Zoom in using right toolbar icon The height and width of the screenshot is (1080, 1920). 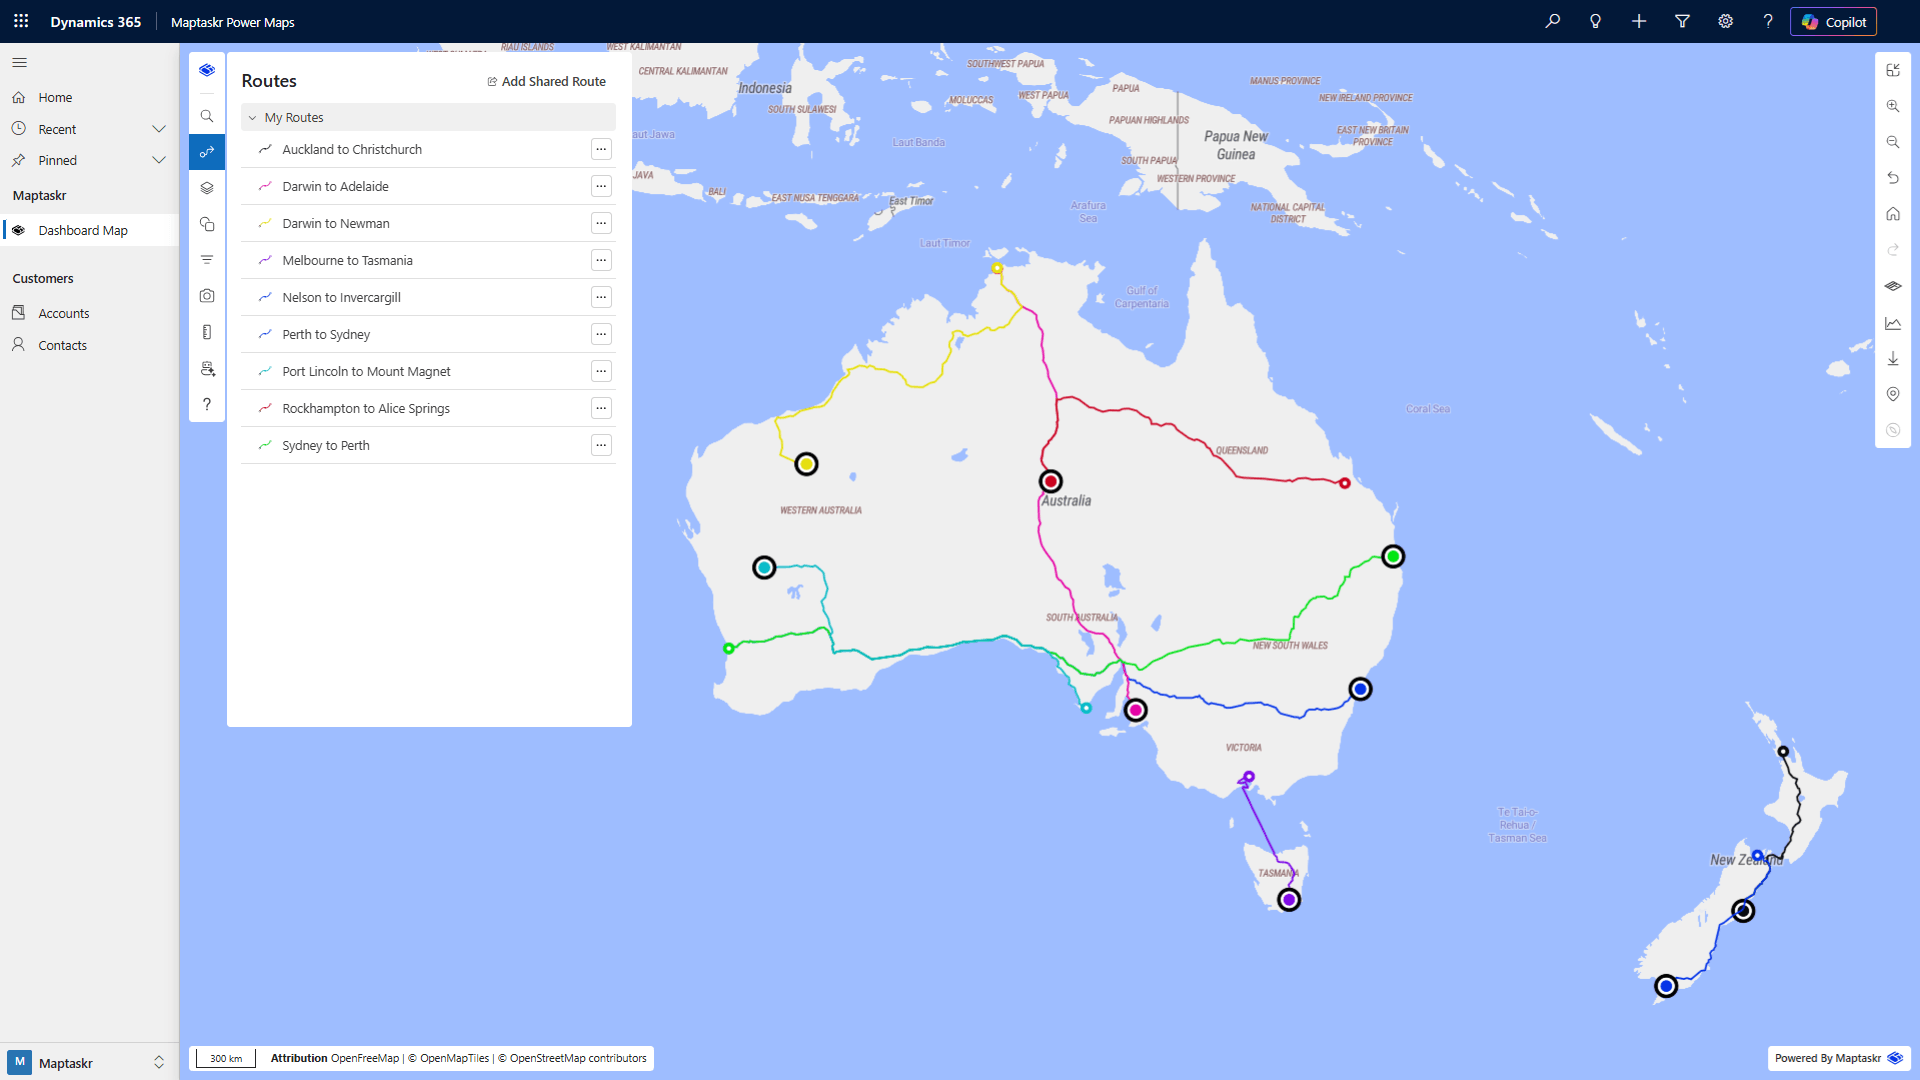pyautogui.click(x=1893, y=106)
